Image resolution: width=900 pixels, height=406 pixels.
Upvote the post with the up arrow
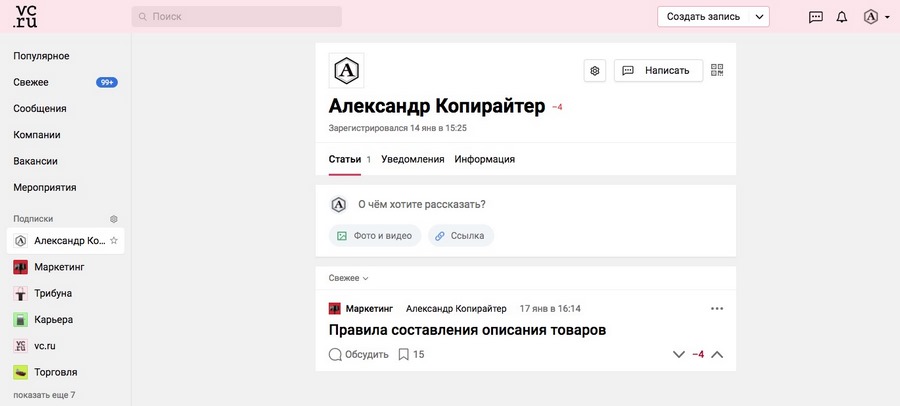[717, 354]
